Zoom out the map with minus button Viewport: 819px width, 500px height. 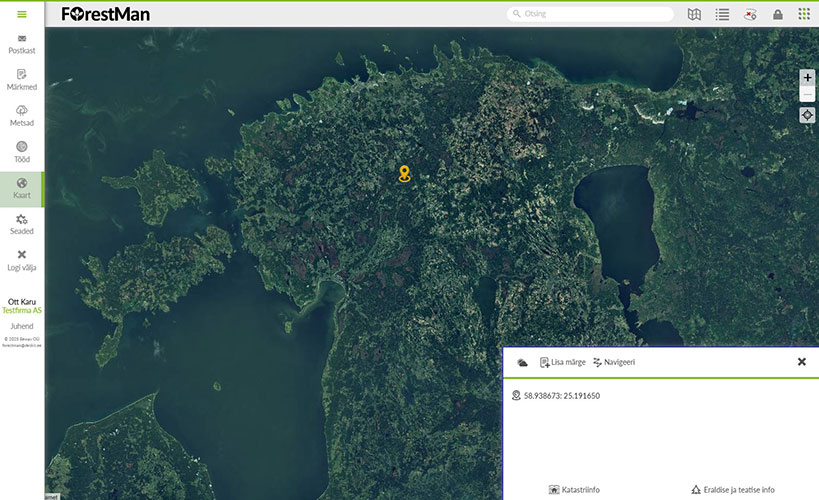point(807,94)
